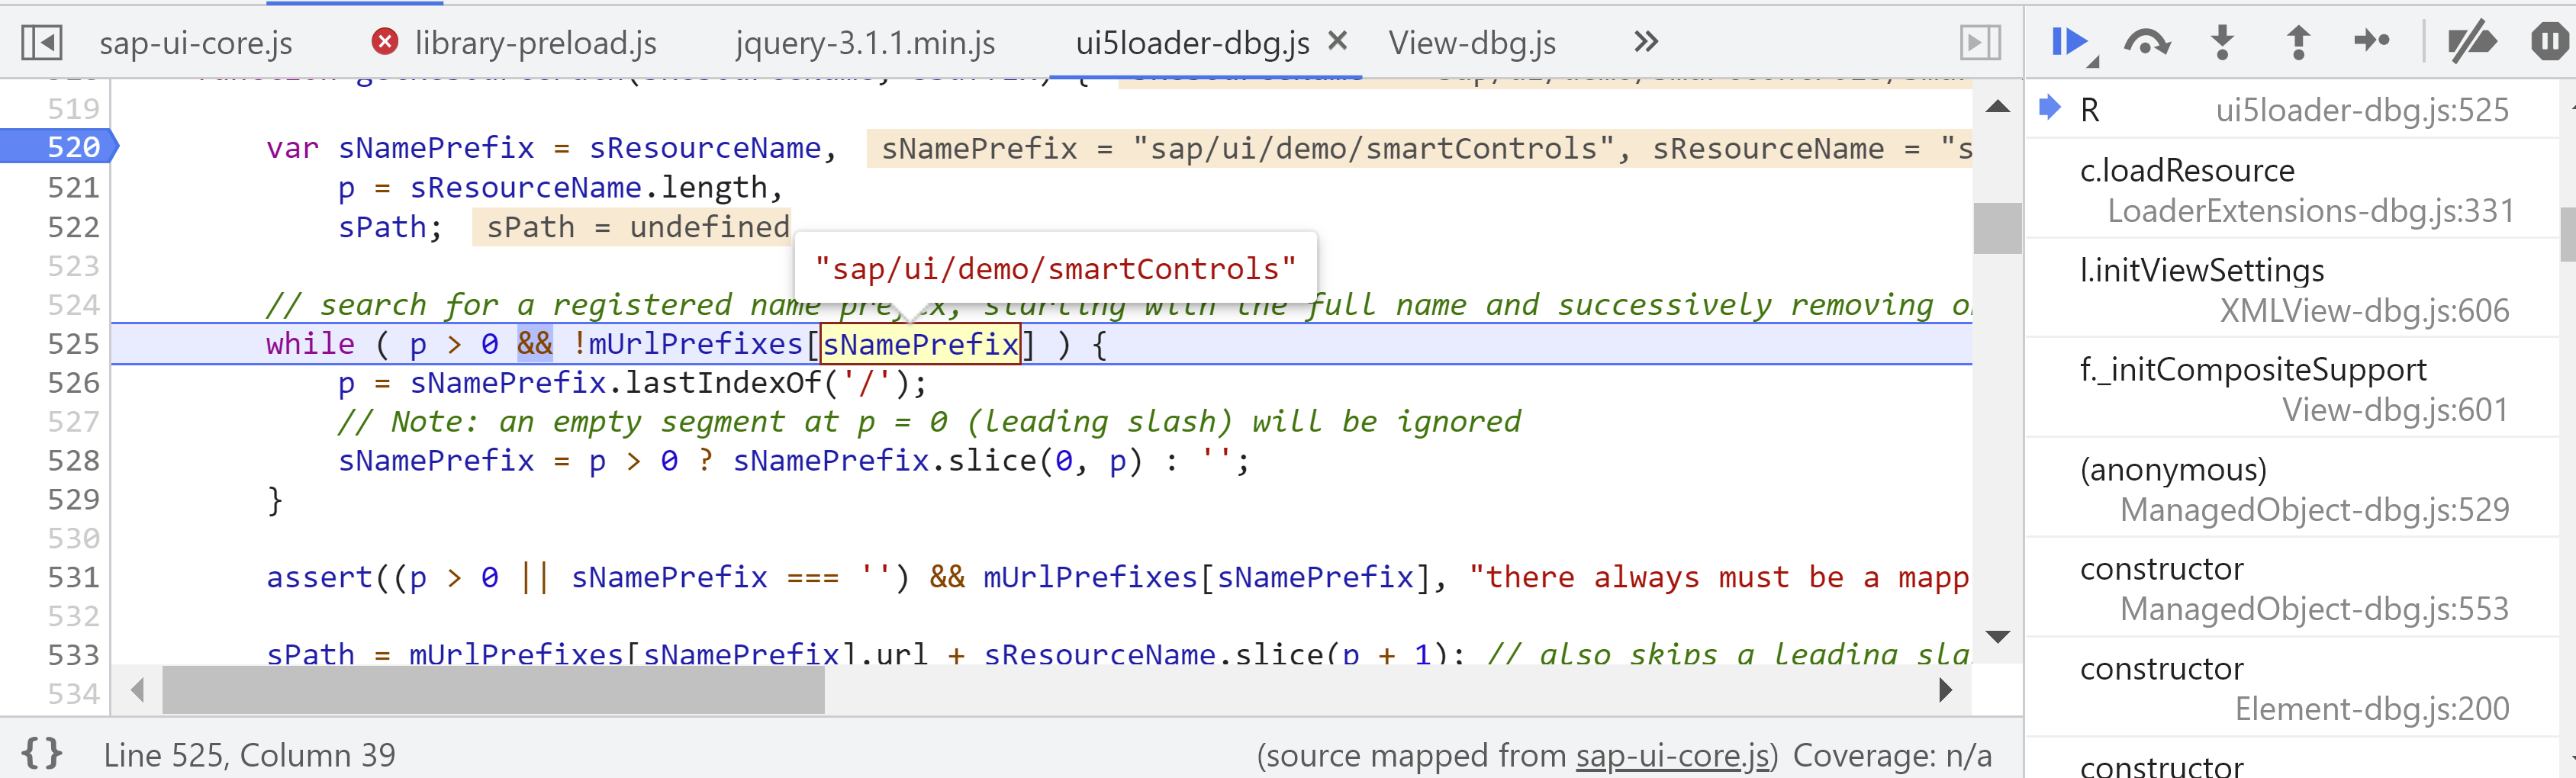2576x778 pixels.
Task: Click the highlighted sNamePrefix variable
Action: click(920, 344)
